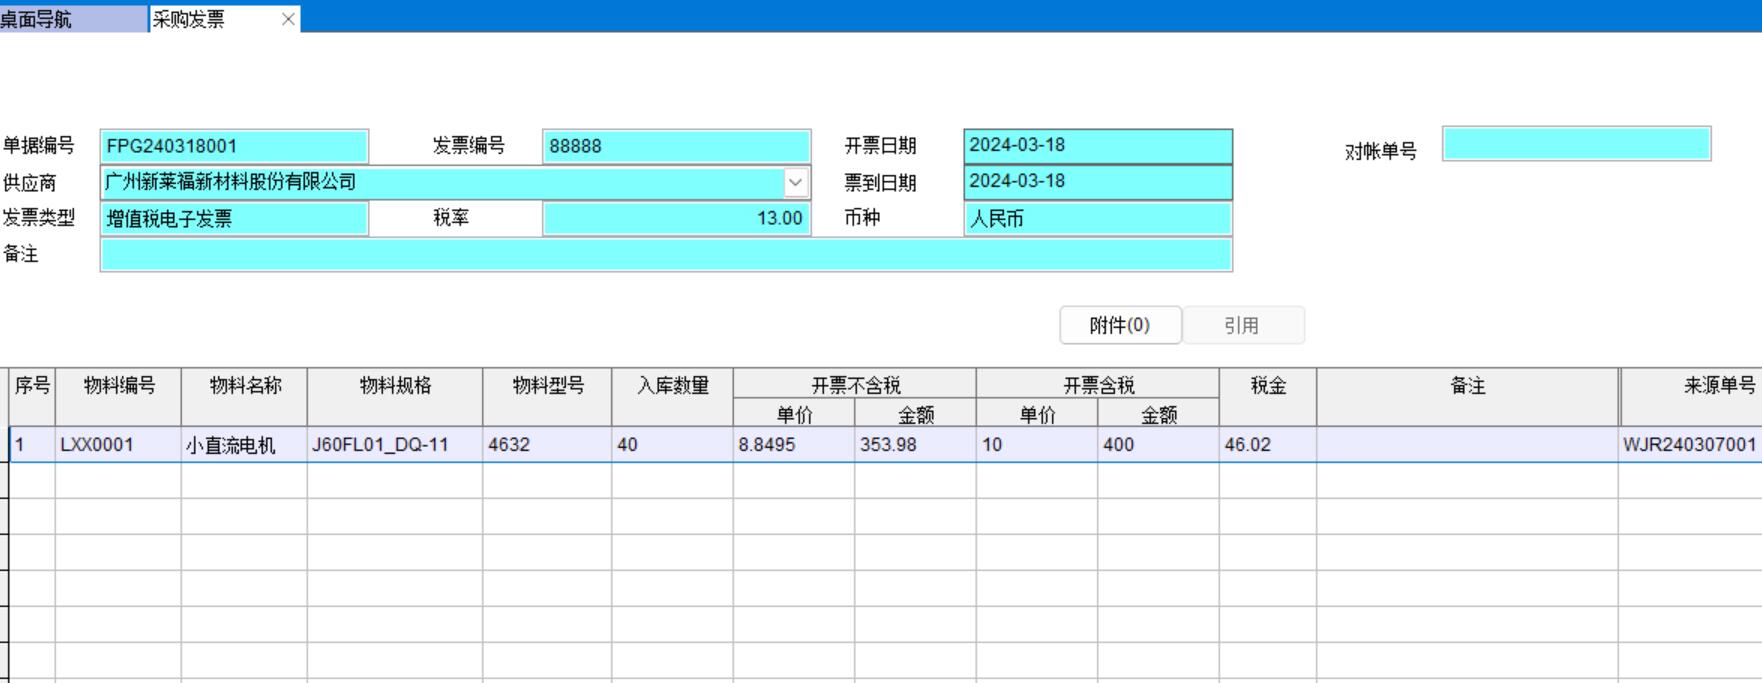Click the 对帐单号 input field
Viewport: 1762px width, 683px height.
click(x=1576, y=145)
